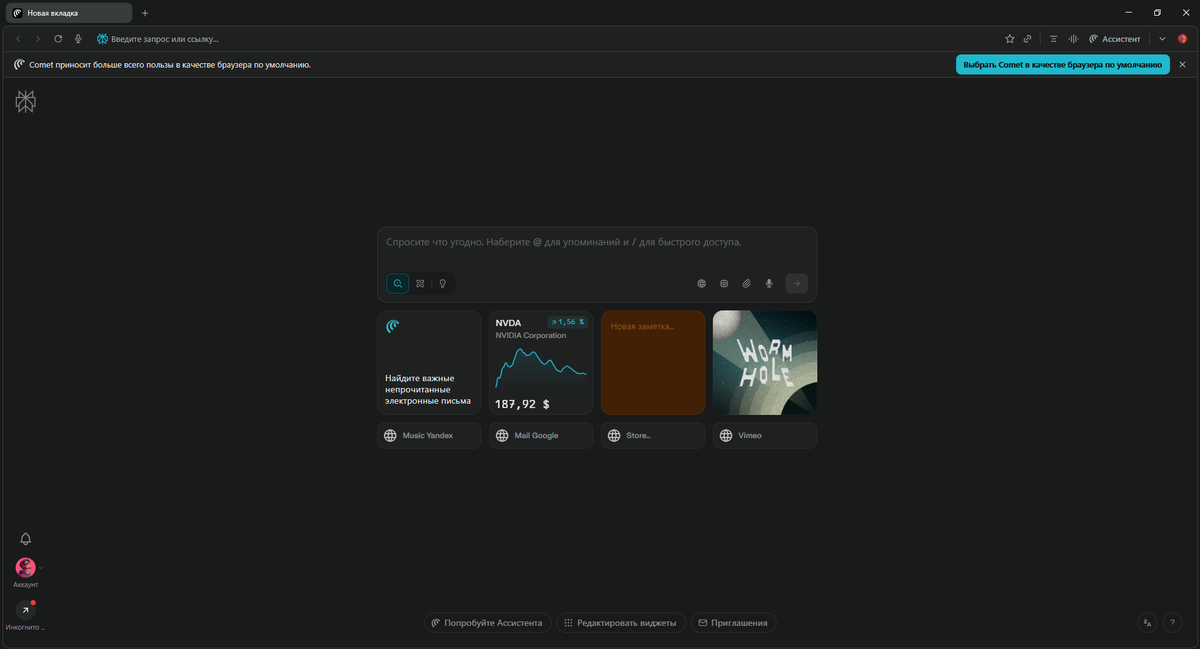
Task: Open the Ассистент panel
Action: pyautogui.click(x=1114, y=39)
